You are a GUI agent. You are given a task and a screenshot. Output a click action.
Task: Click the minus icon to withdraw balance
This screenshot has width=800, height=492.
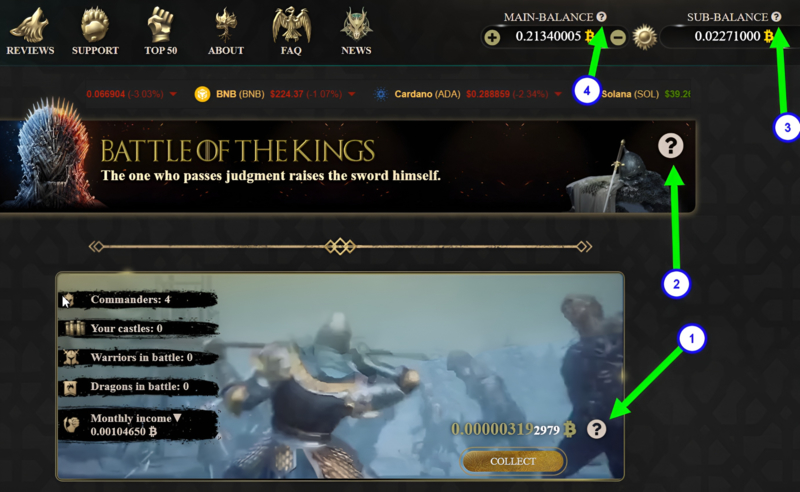coord(618,37)
